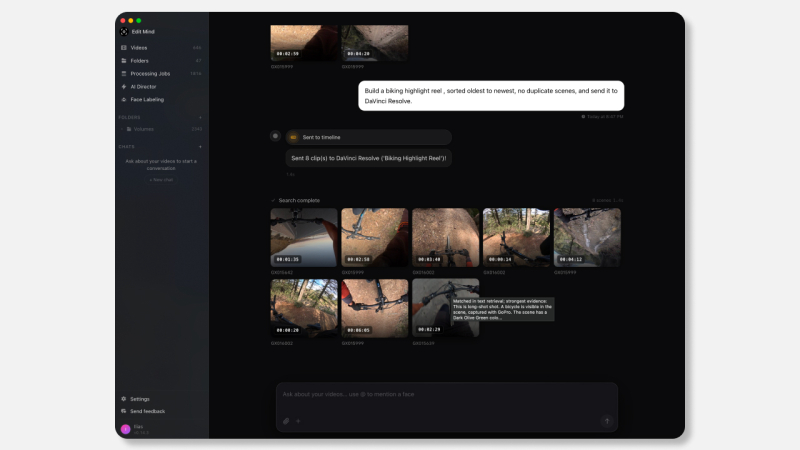Image resolution: width=800 pixels, height=450 pixels.
Task: Add a folder with FOLDERS plus icon
Action: [200, 117]
